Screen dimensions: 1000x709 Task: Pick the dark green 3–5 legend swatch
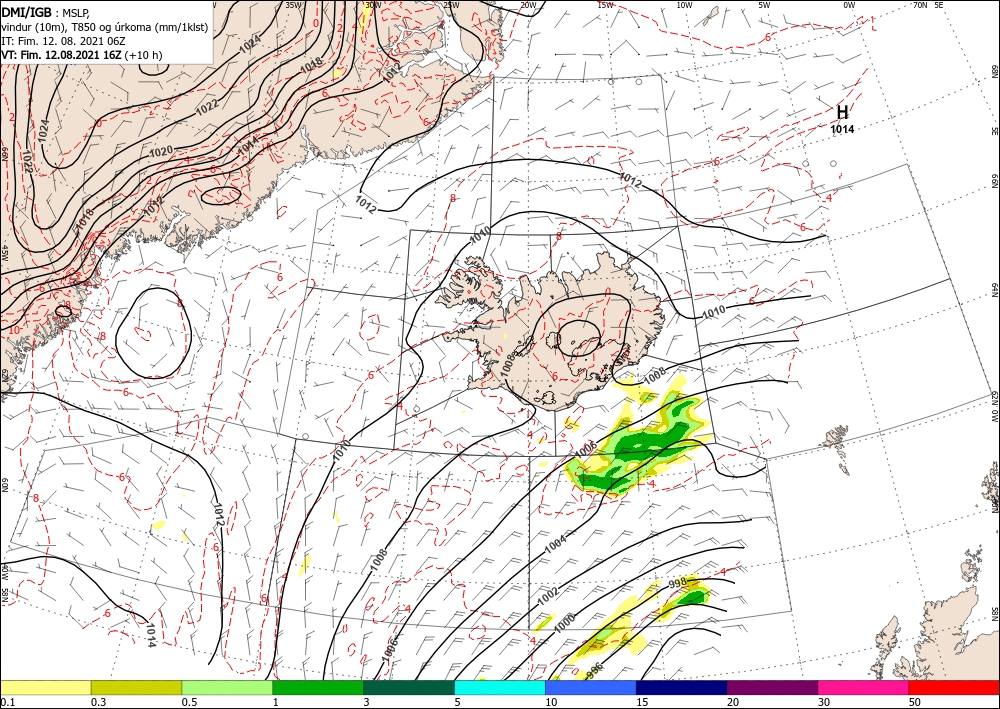(409, 687)
